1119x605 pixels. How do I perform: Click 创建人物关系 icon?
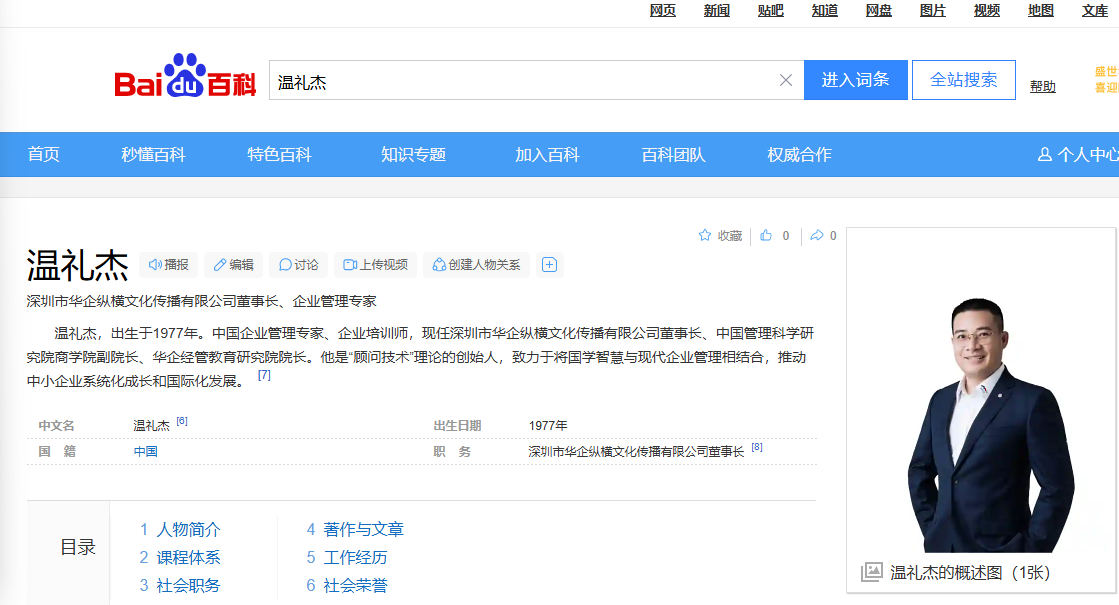click(476, 265)
